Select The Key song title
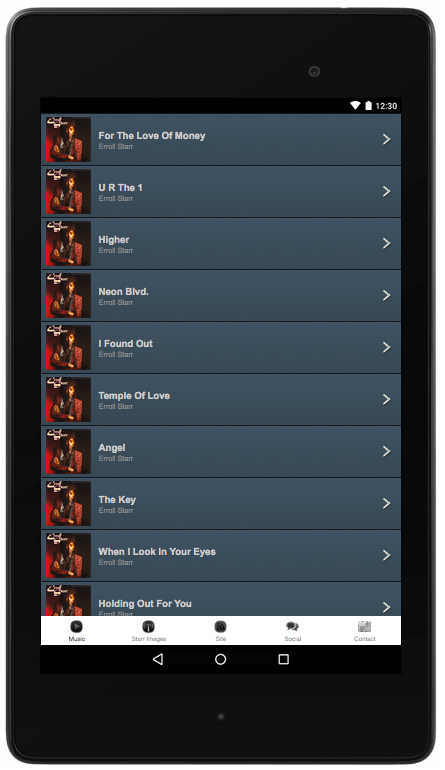This screenshot has width=445, height=770. click(117, 500)
